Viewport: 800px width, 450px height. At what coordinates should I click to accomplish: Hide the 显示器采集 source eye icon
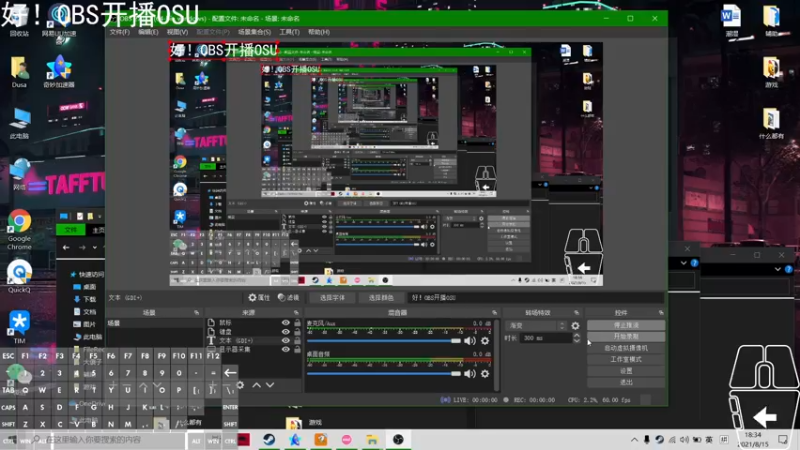click(x=285, y=349)
